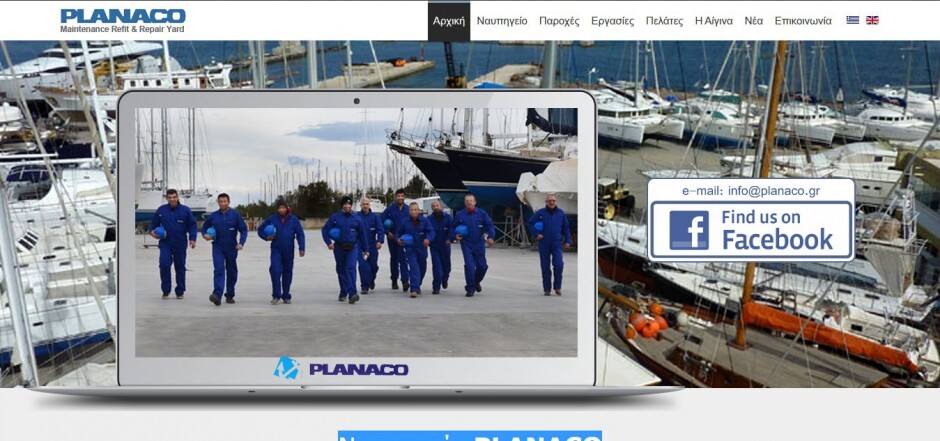Click the PLANACO logo below the slideshow
Image resolution: width=940 pixels, height=441 pixels.
click(x=341, y=368)
